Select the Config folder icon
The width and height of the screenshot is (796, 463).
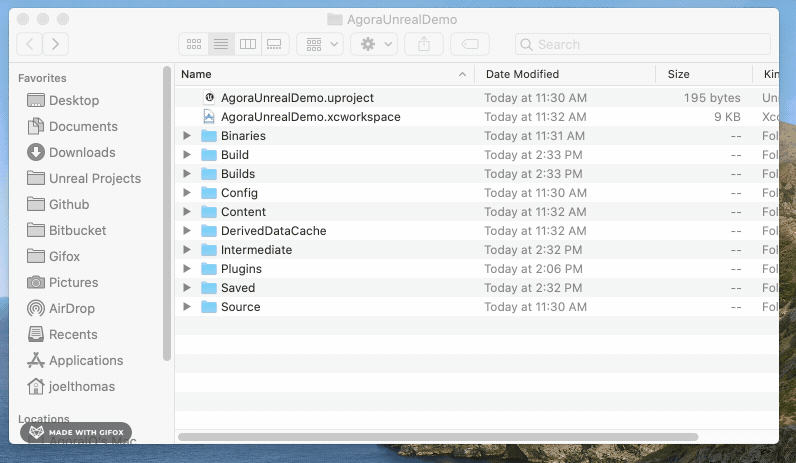209,192
